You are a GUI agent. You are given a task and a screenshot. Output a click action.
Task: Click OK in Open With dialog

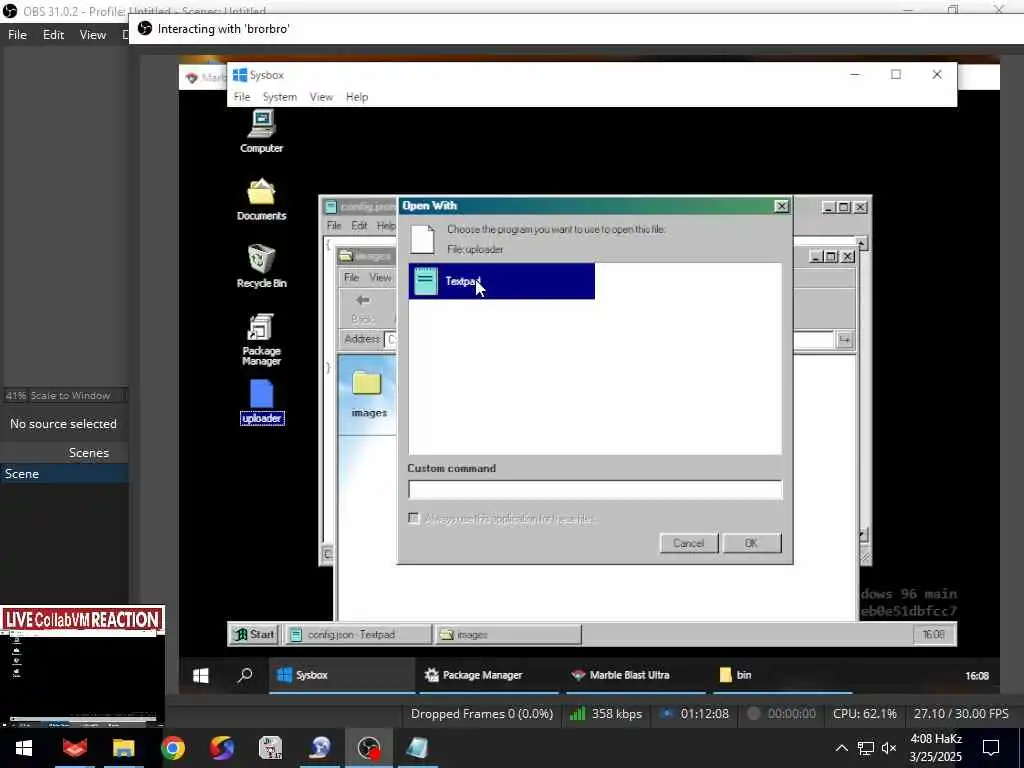[752, 543]
